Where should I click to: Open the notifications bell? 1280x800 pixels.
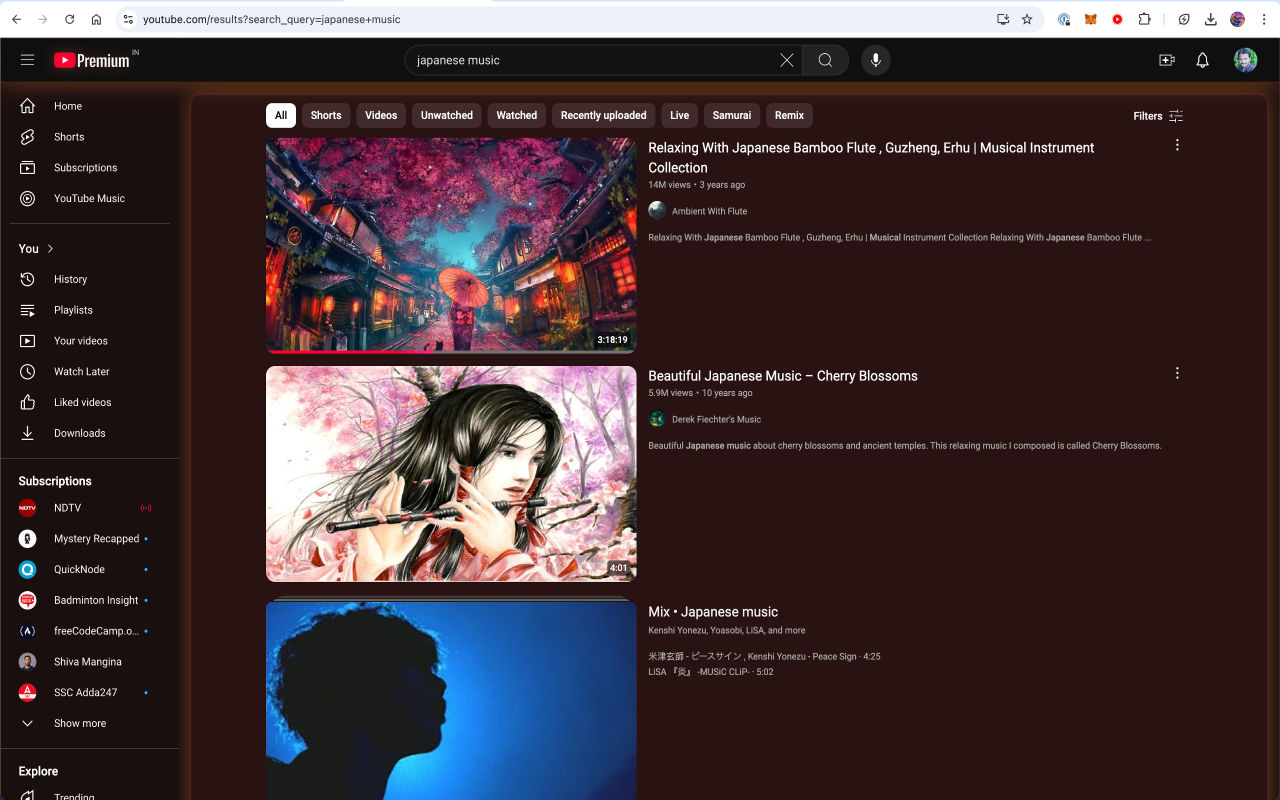1203,60
